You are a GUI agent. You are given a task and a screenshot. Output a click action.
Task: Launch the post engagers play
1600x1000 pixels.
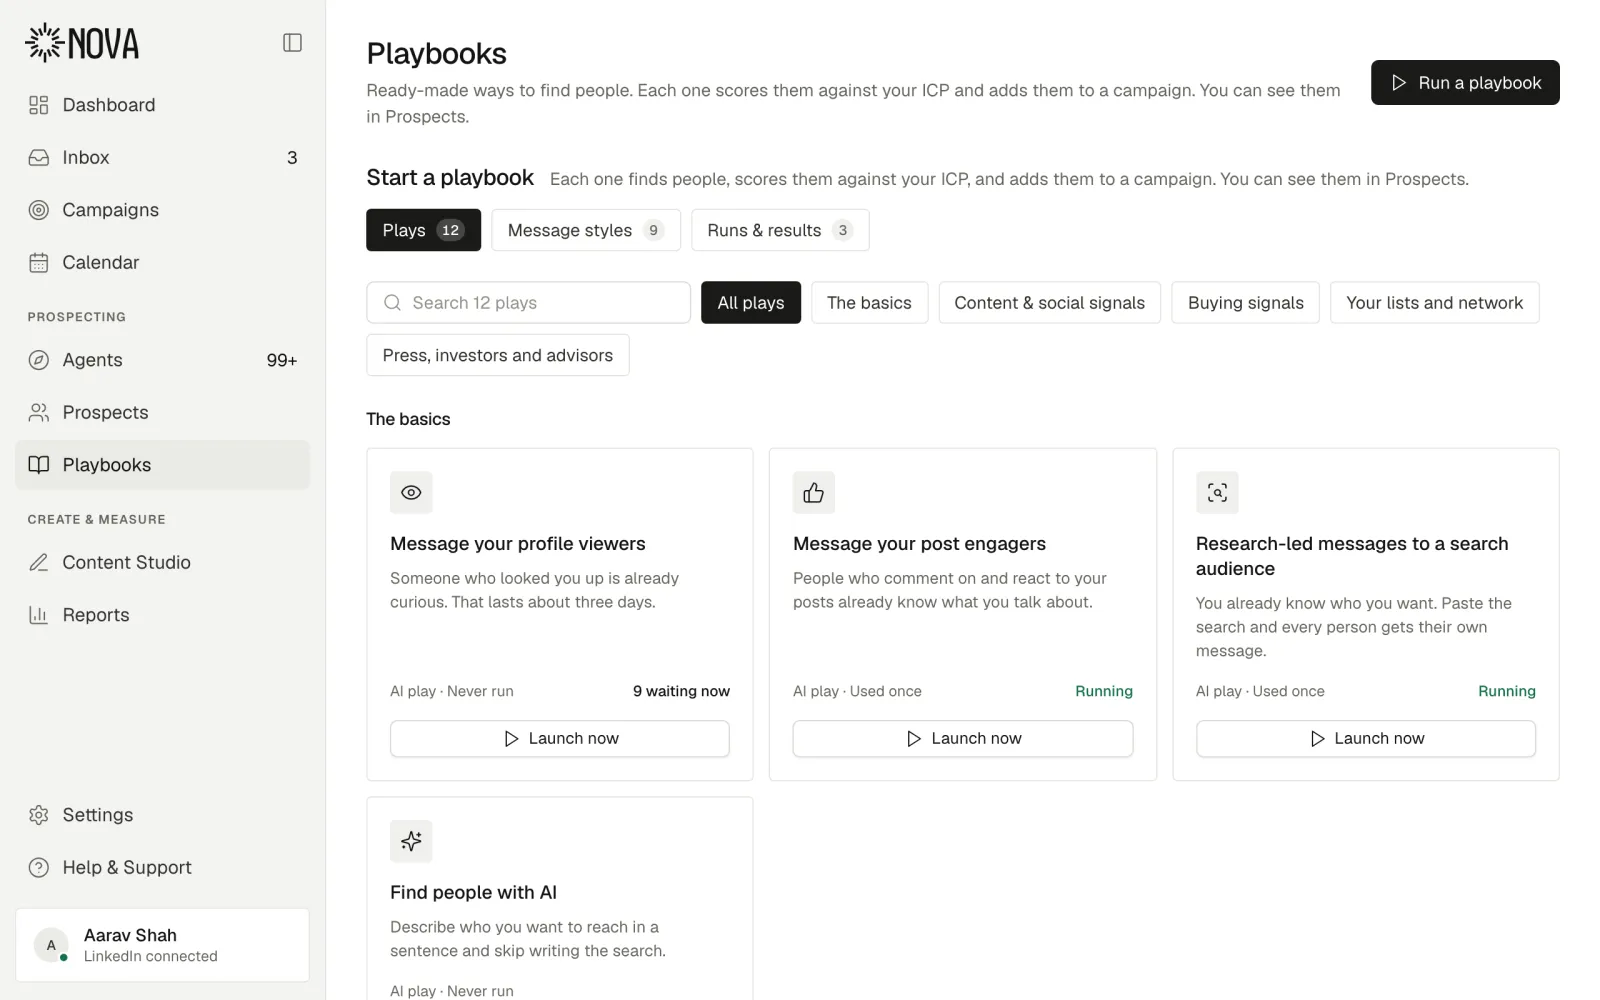[963, 738]
